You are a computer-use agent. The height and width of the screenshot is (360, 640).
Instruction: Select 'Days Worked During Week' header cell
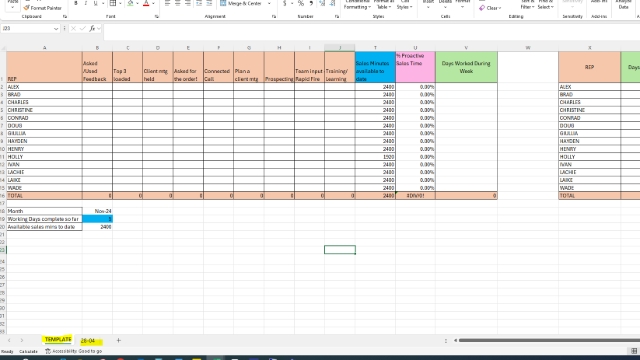pos(466,67)
